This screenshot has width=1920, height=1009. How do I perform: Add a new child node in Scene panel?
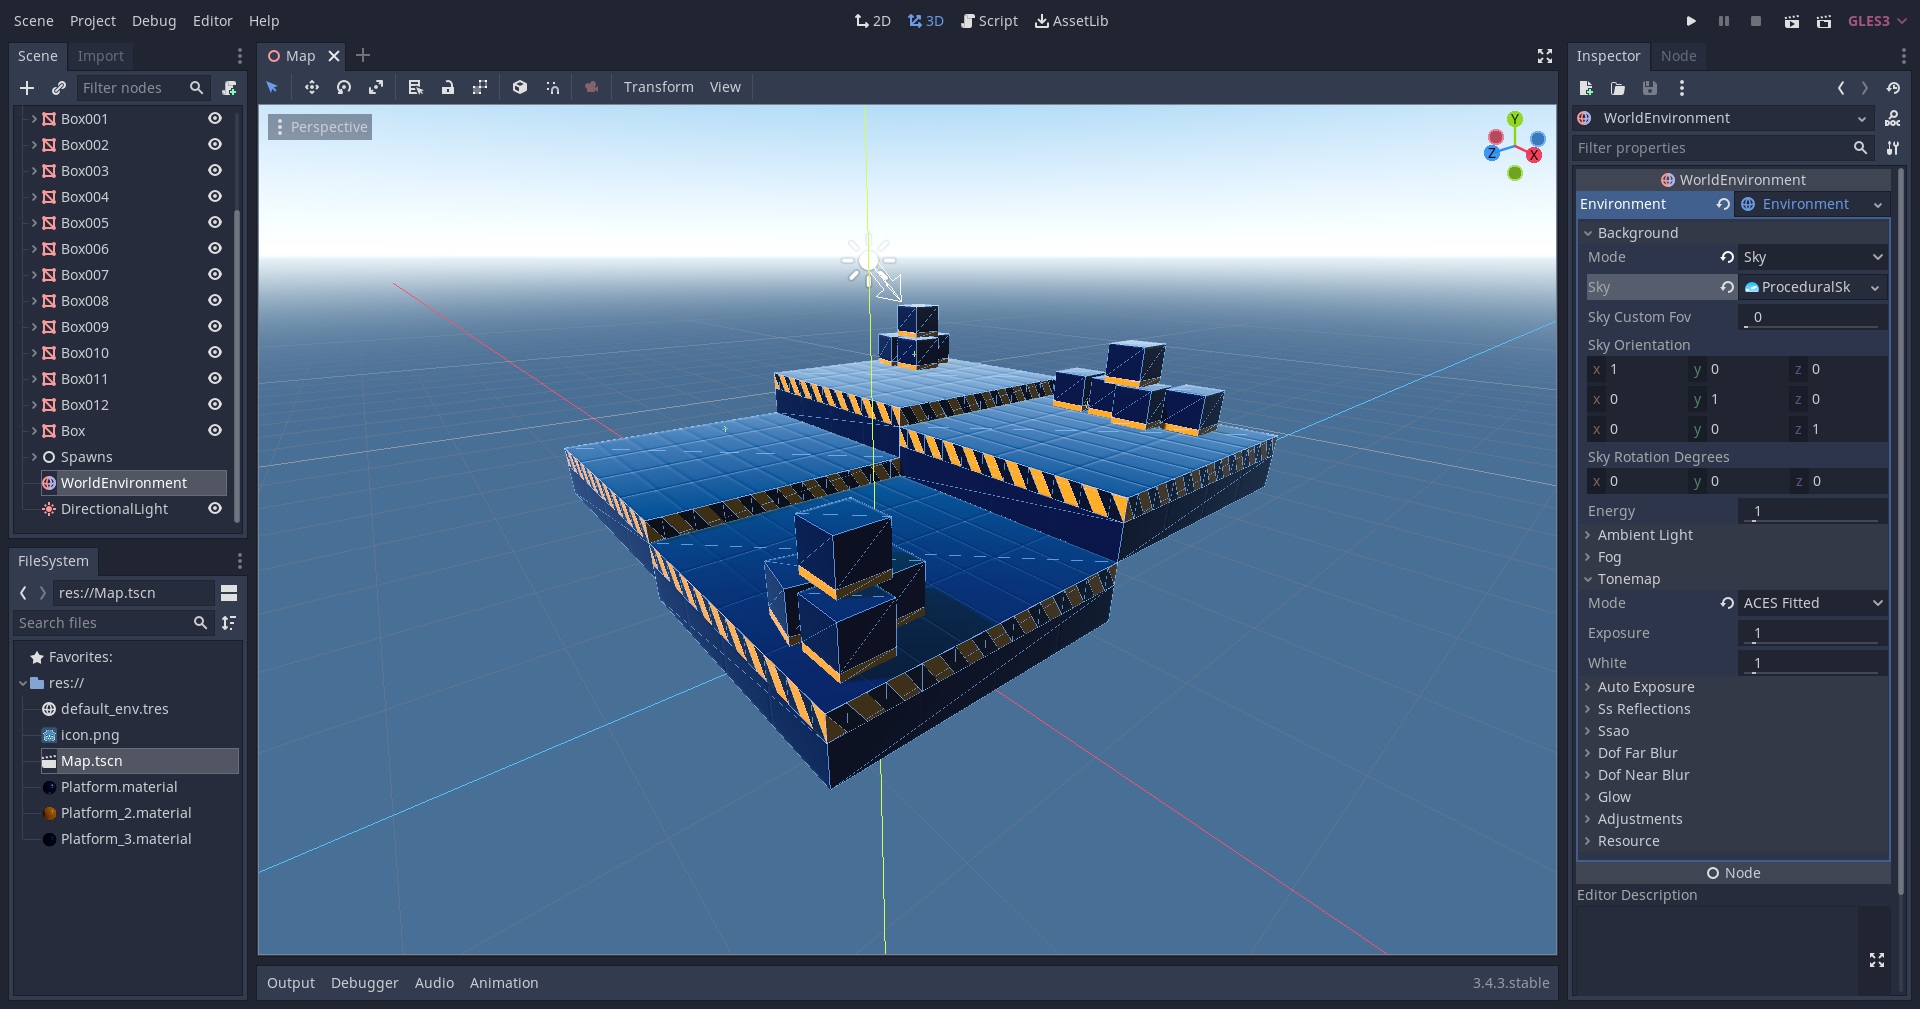tap(27, 88)
